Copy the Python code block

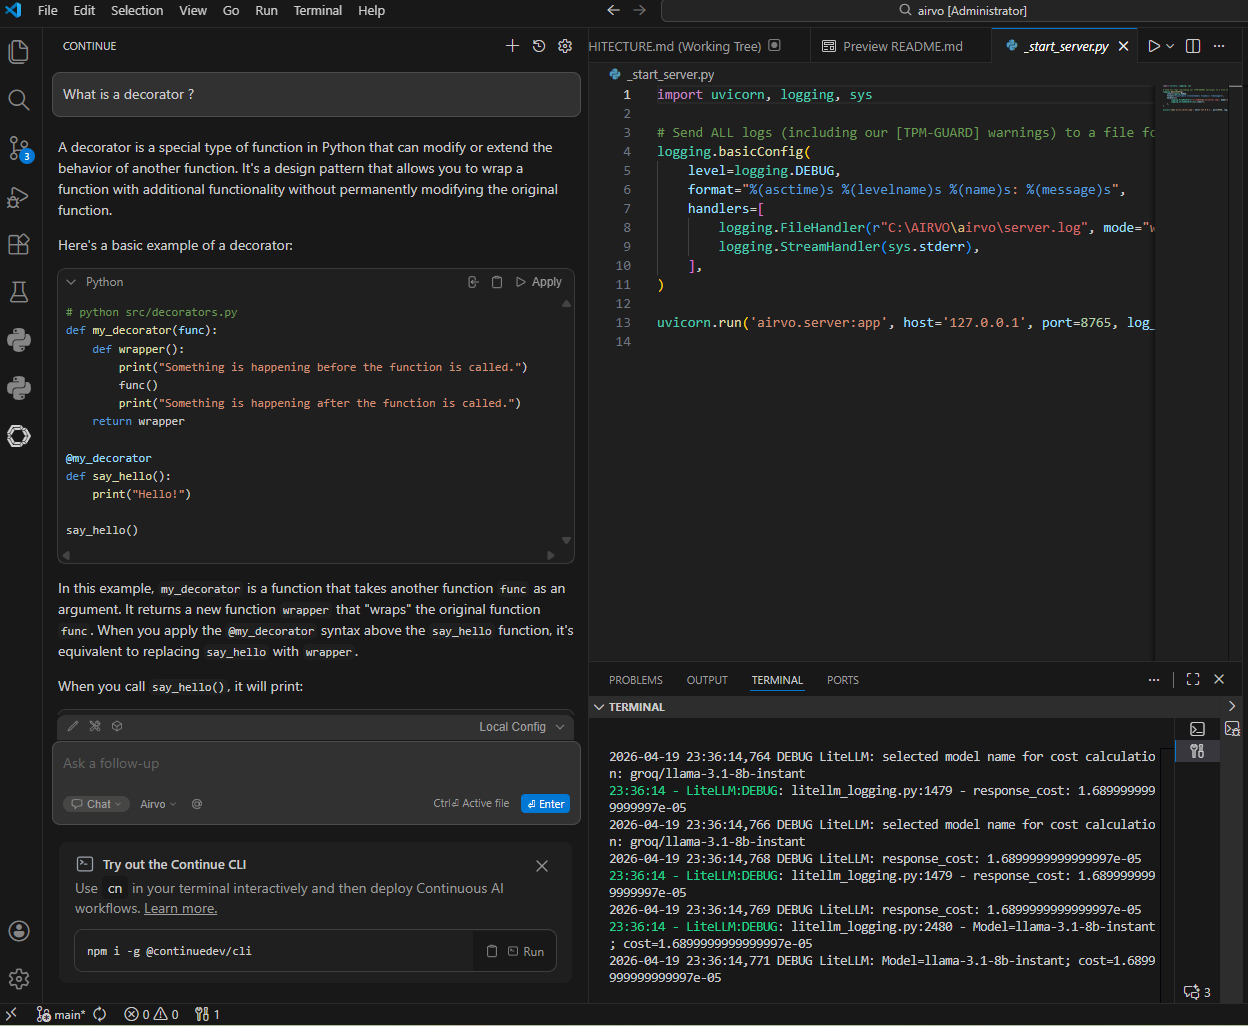(x=497, y=282)
